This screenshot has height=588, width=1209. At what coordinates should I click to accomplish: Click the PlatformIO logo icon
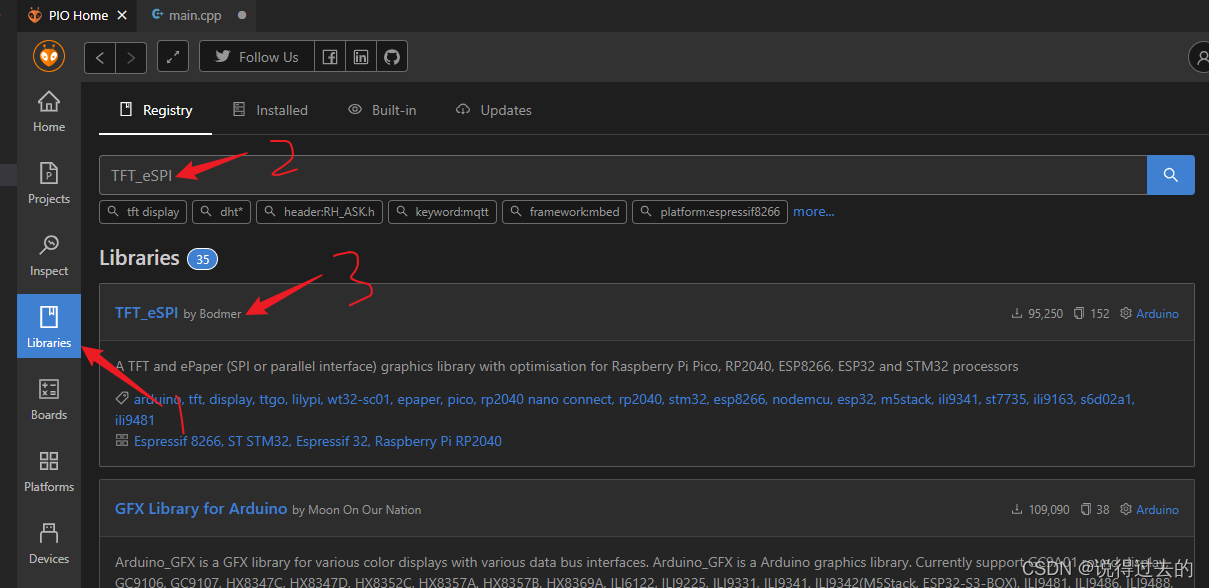[x=49, y=56]
